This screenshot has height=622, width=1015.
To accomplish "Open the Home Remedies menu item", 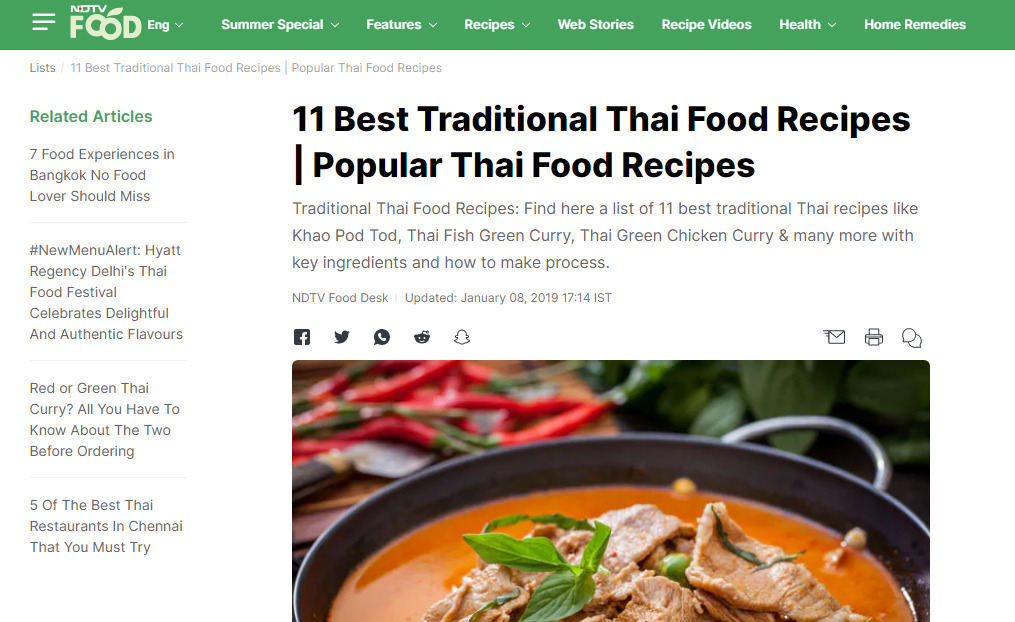I will [x=915, y=25].
